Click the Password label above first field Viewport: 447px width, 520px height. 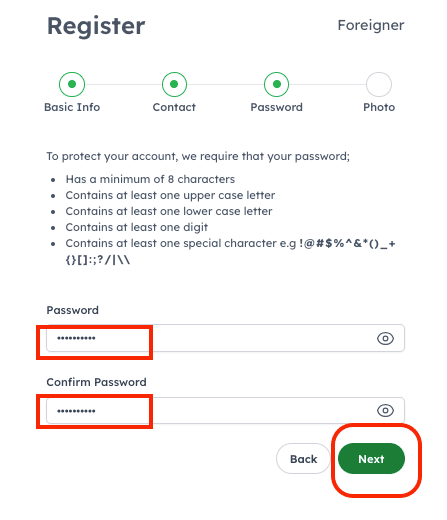click(x=73, y=310)
